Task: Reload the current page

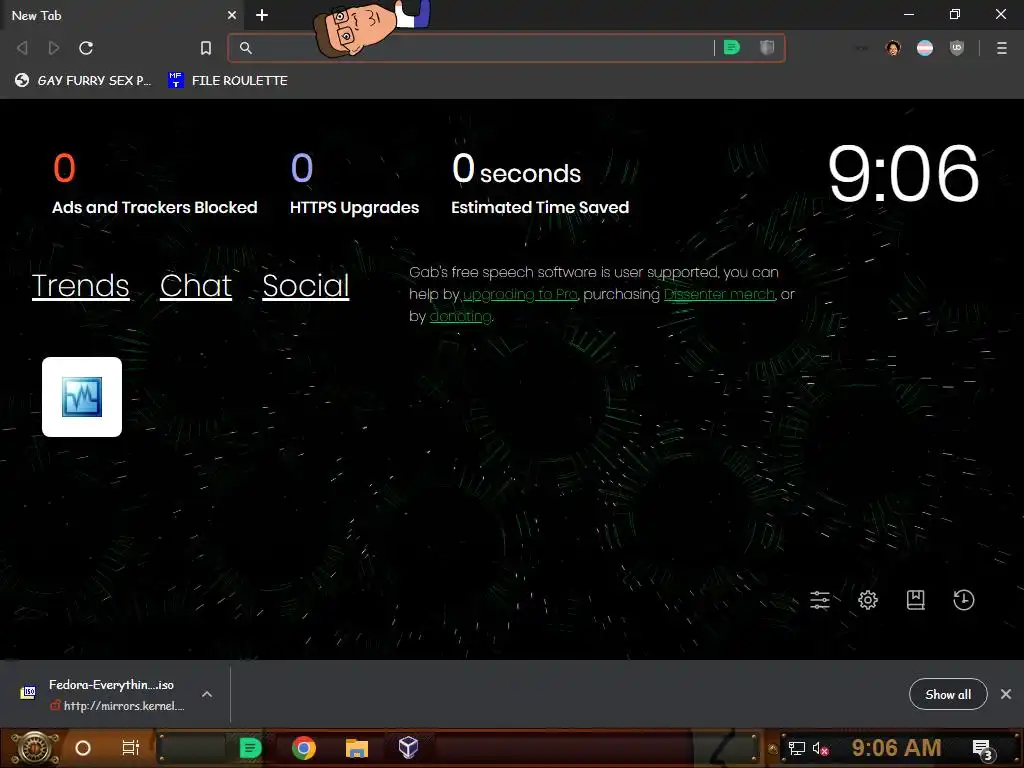Action: 86,48
